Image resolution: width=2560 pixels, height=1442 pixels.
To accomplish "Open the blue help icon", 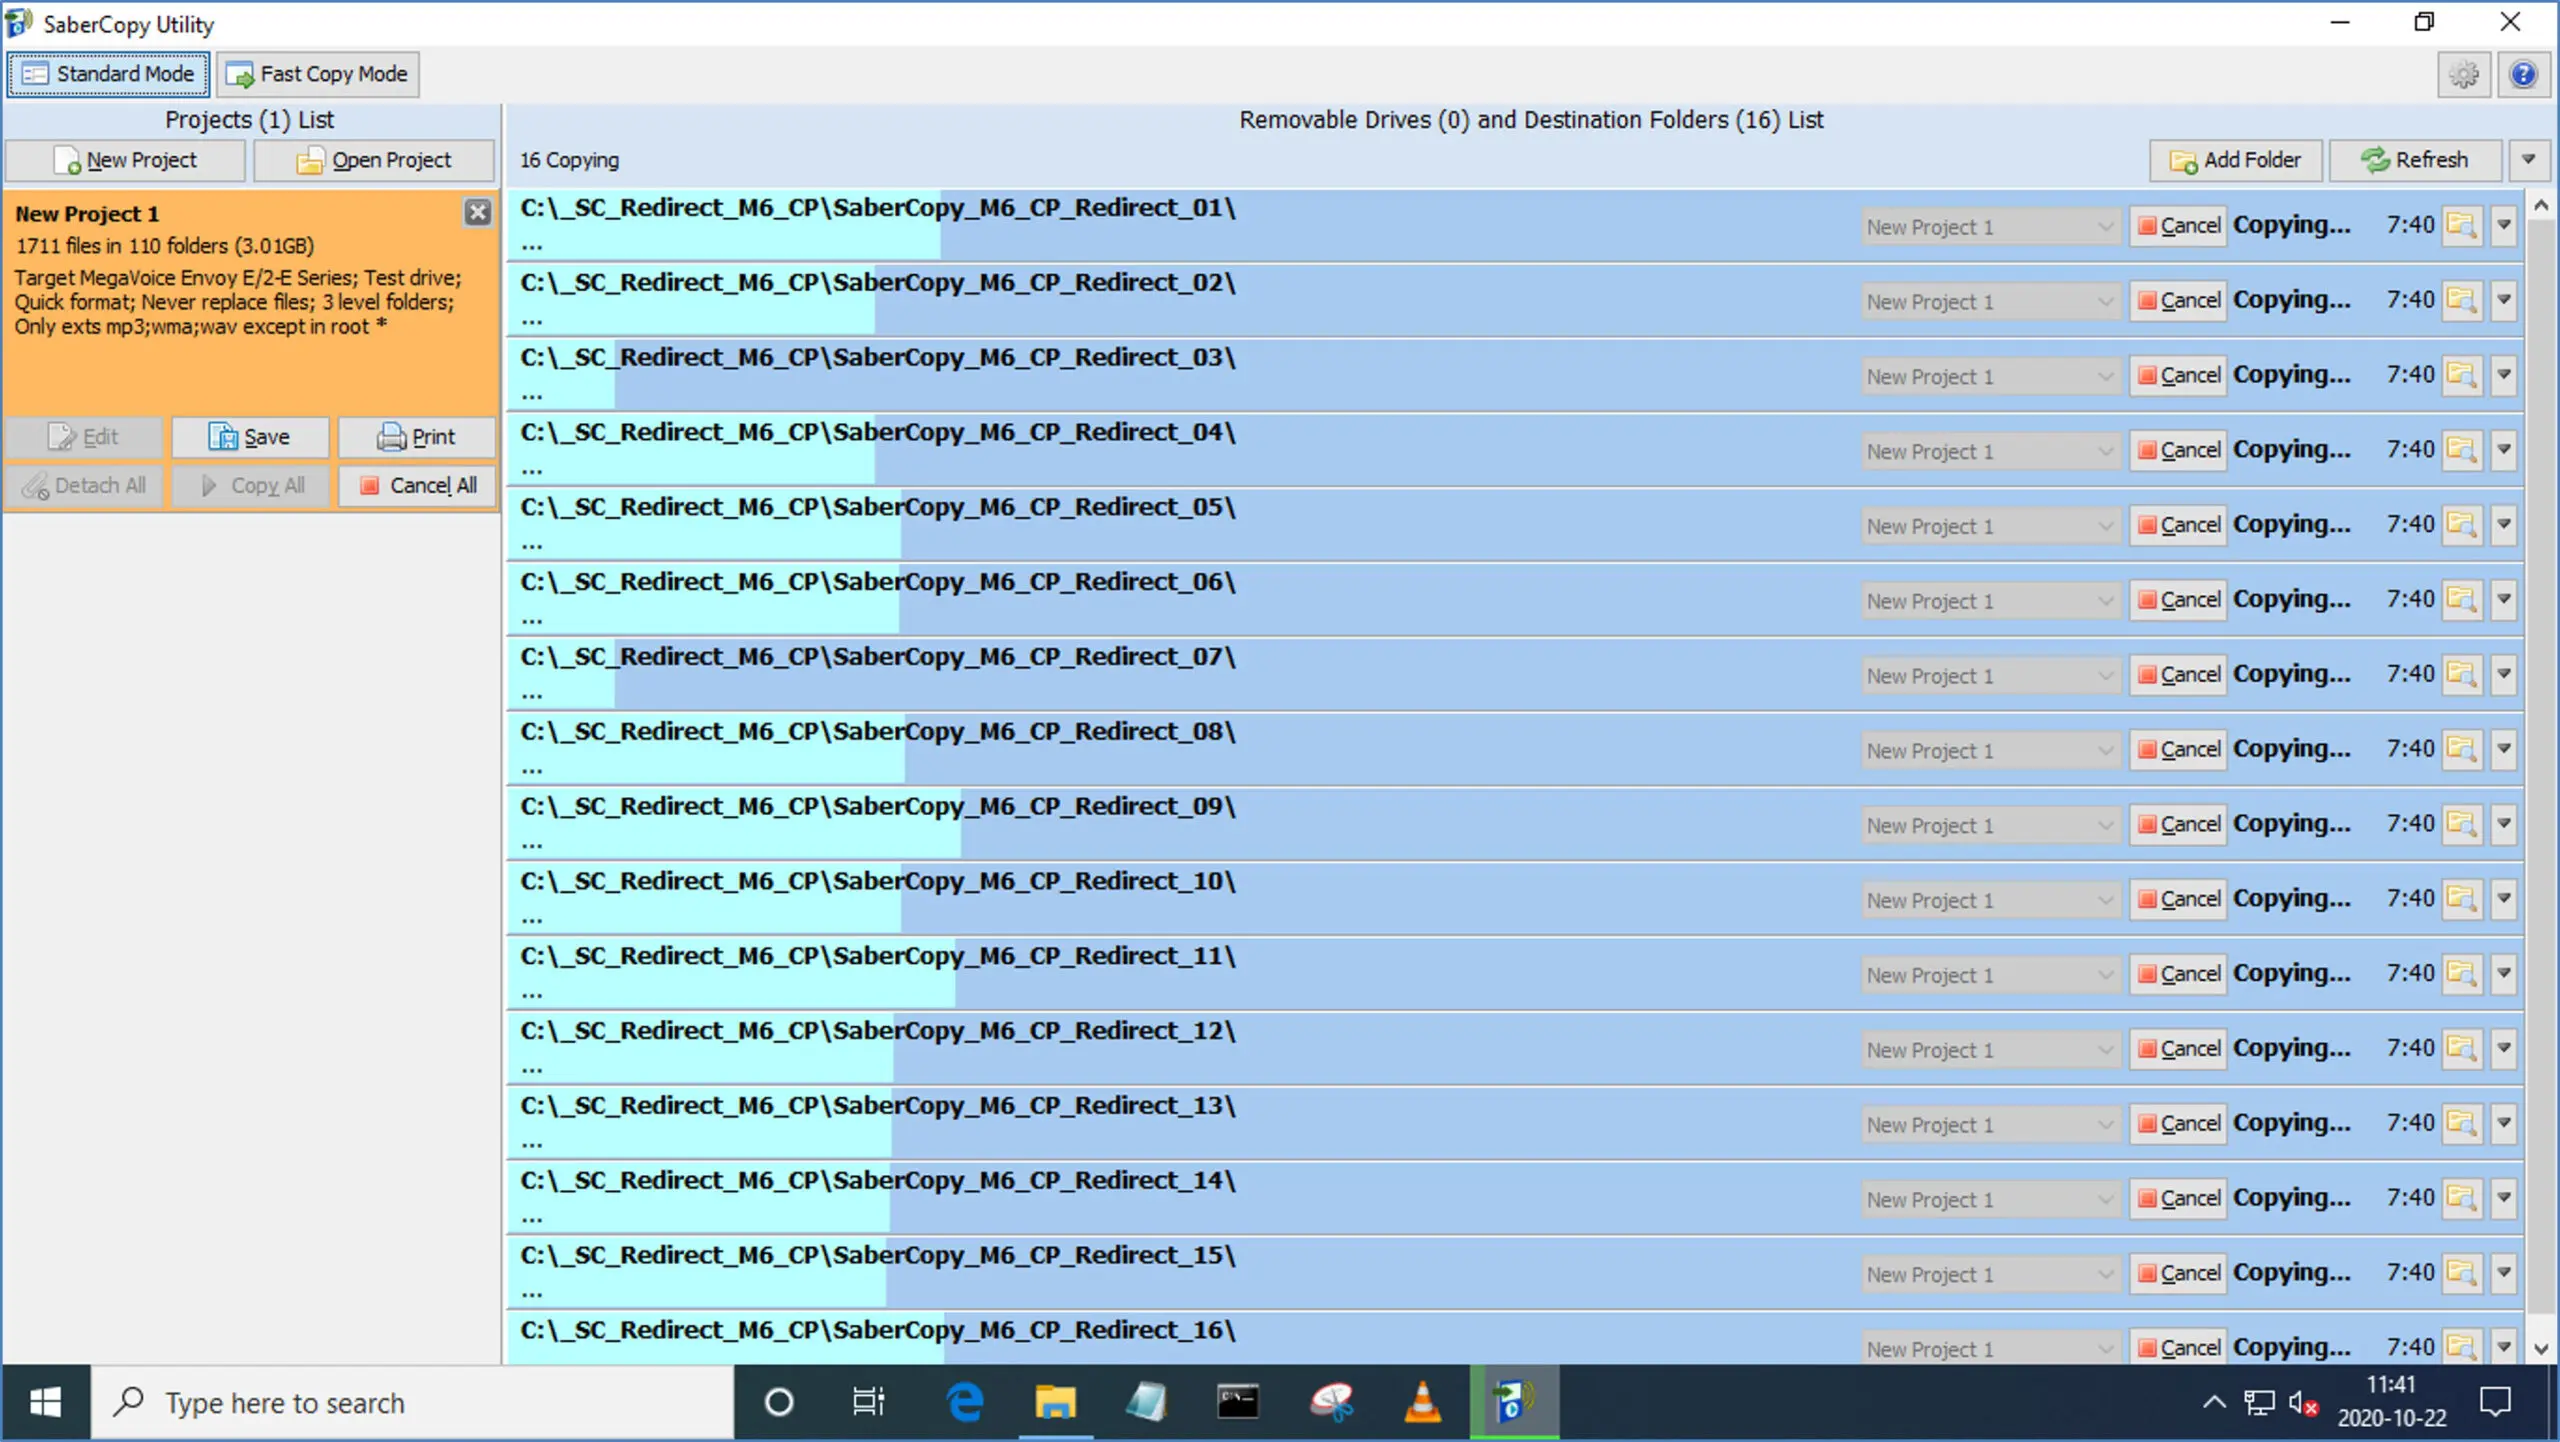I will (x=2523, y=74).
